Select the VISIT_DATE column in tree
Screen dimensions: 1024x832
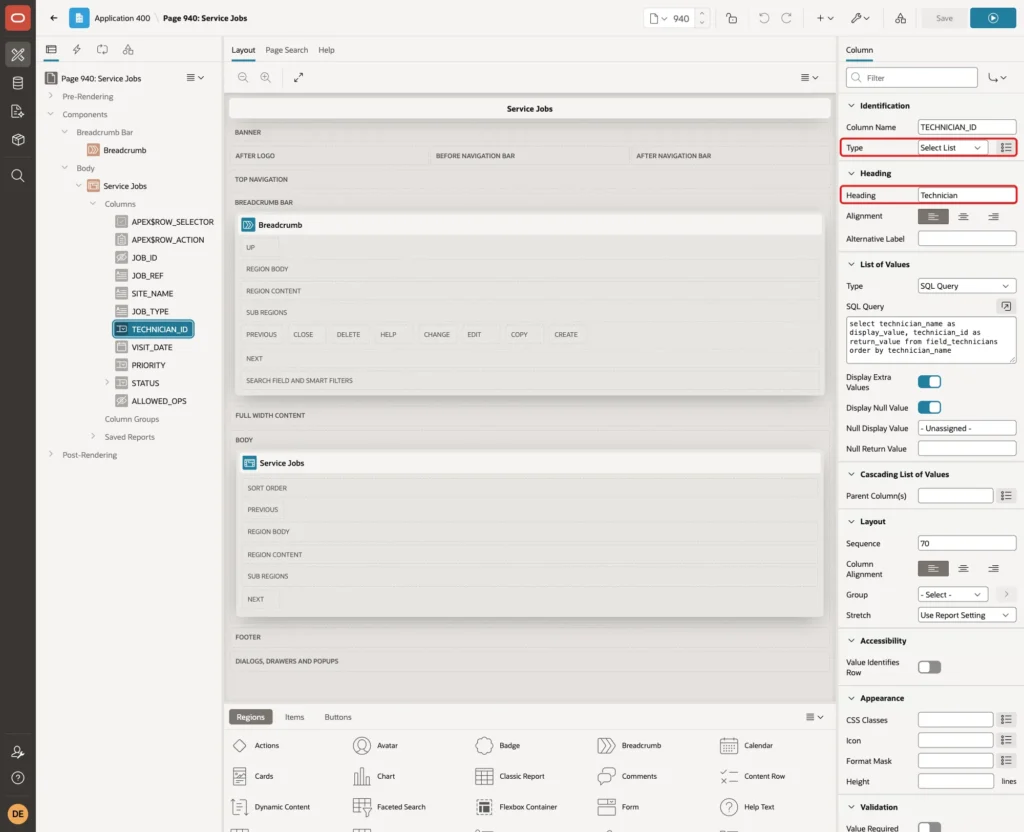(152, 347)
